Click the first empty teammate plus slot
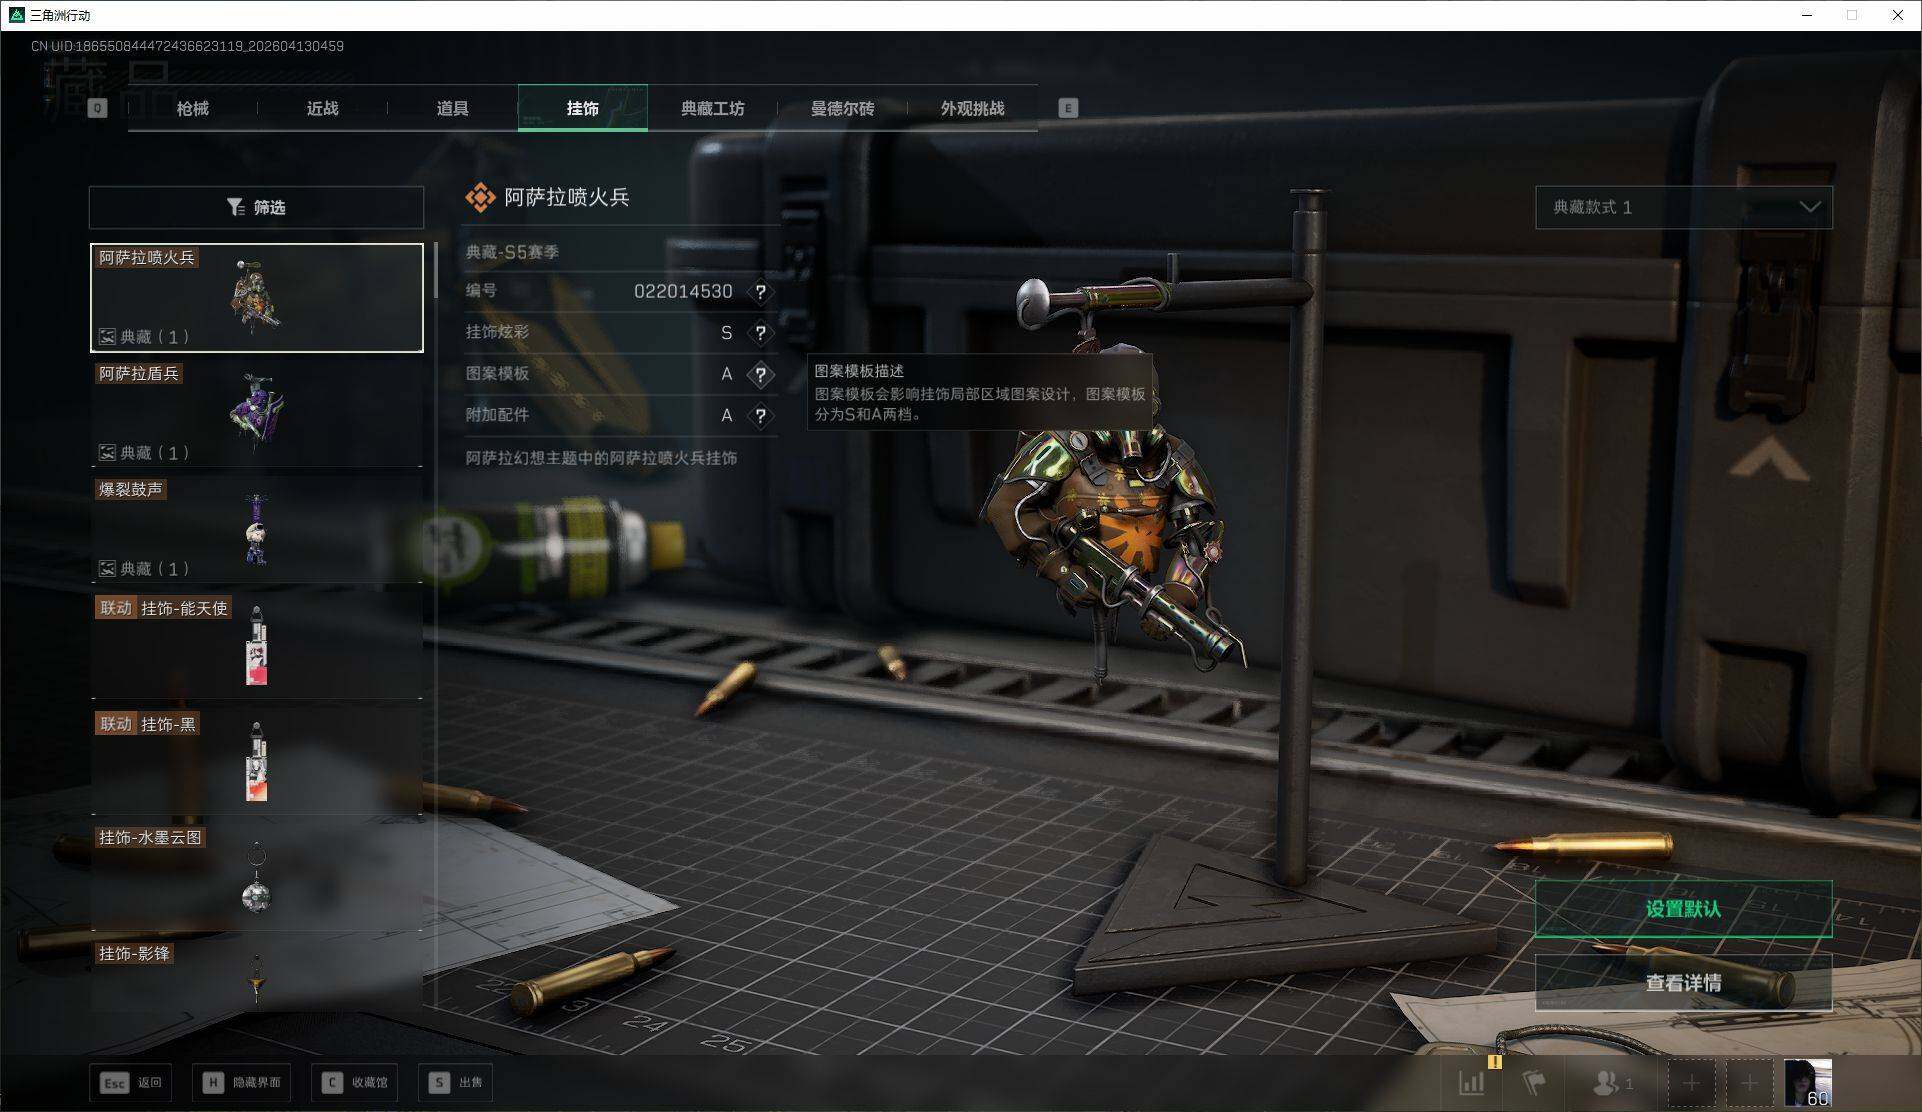Image resolution: width=1922 pixels, height=1112 pixels. coord(1691,1083)
